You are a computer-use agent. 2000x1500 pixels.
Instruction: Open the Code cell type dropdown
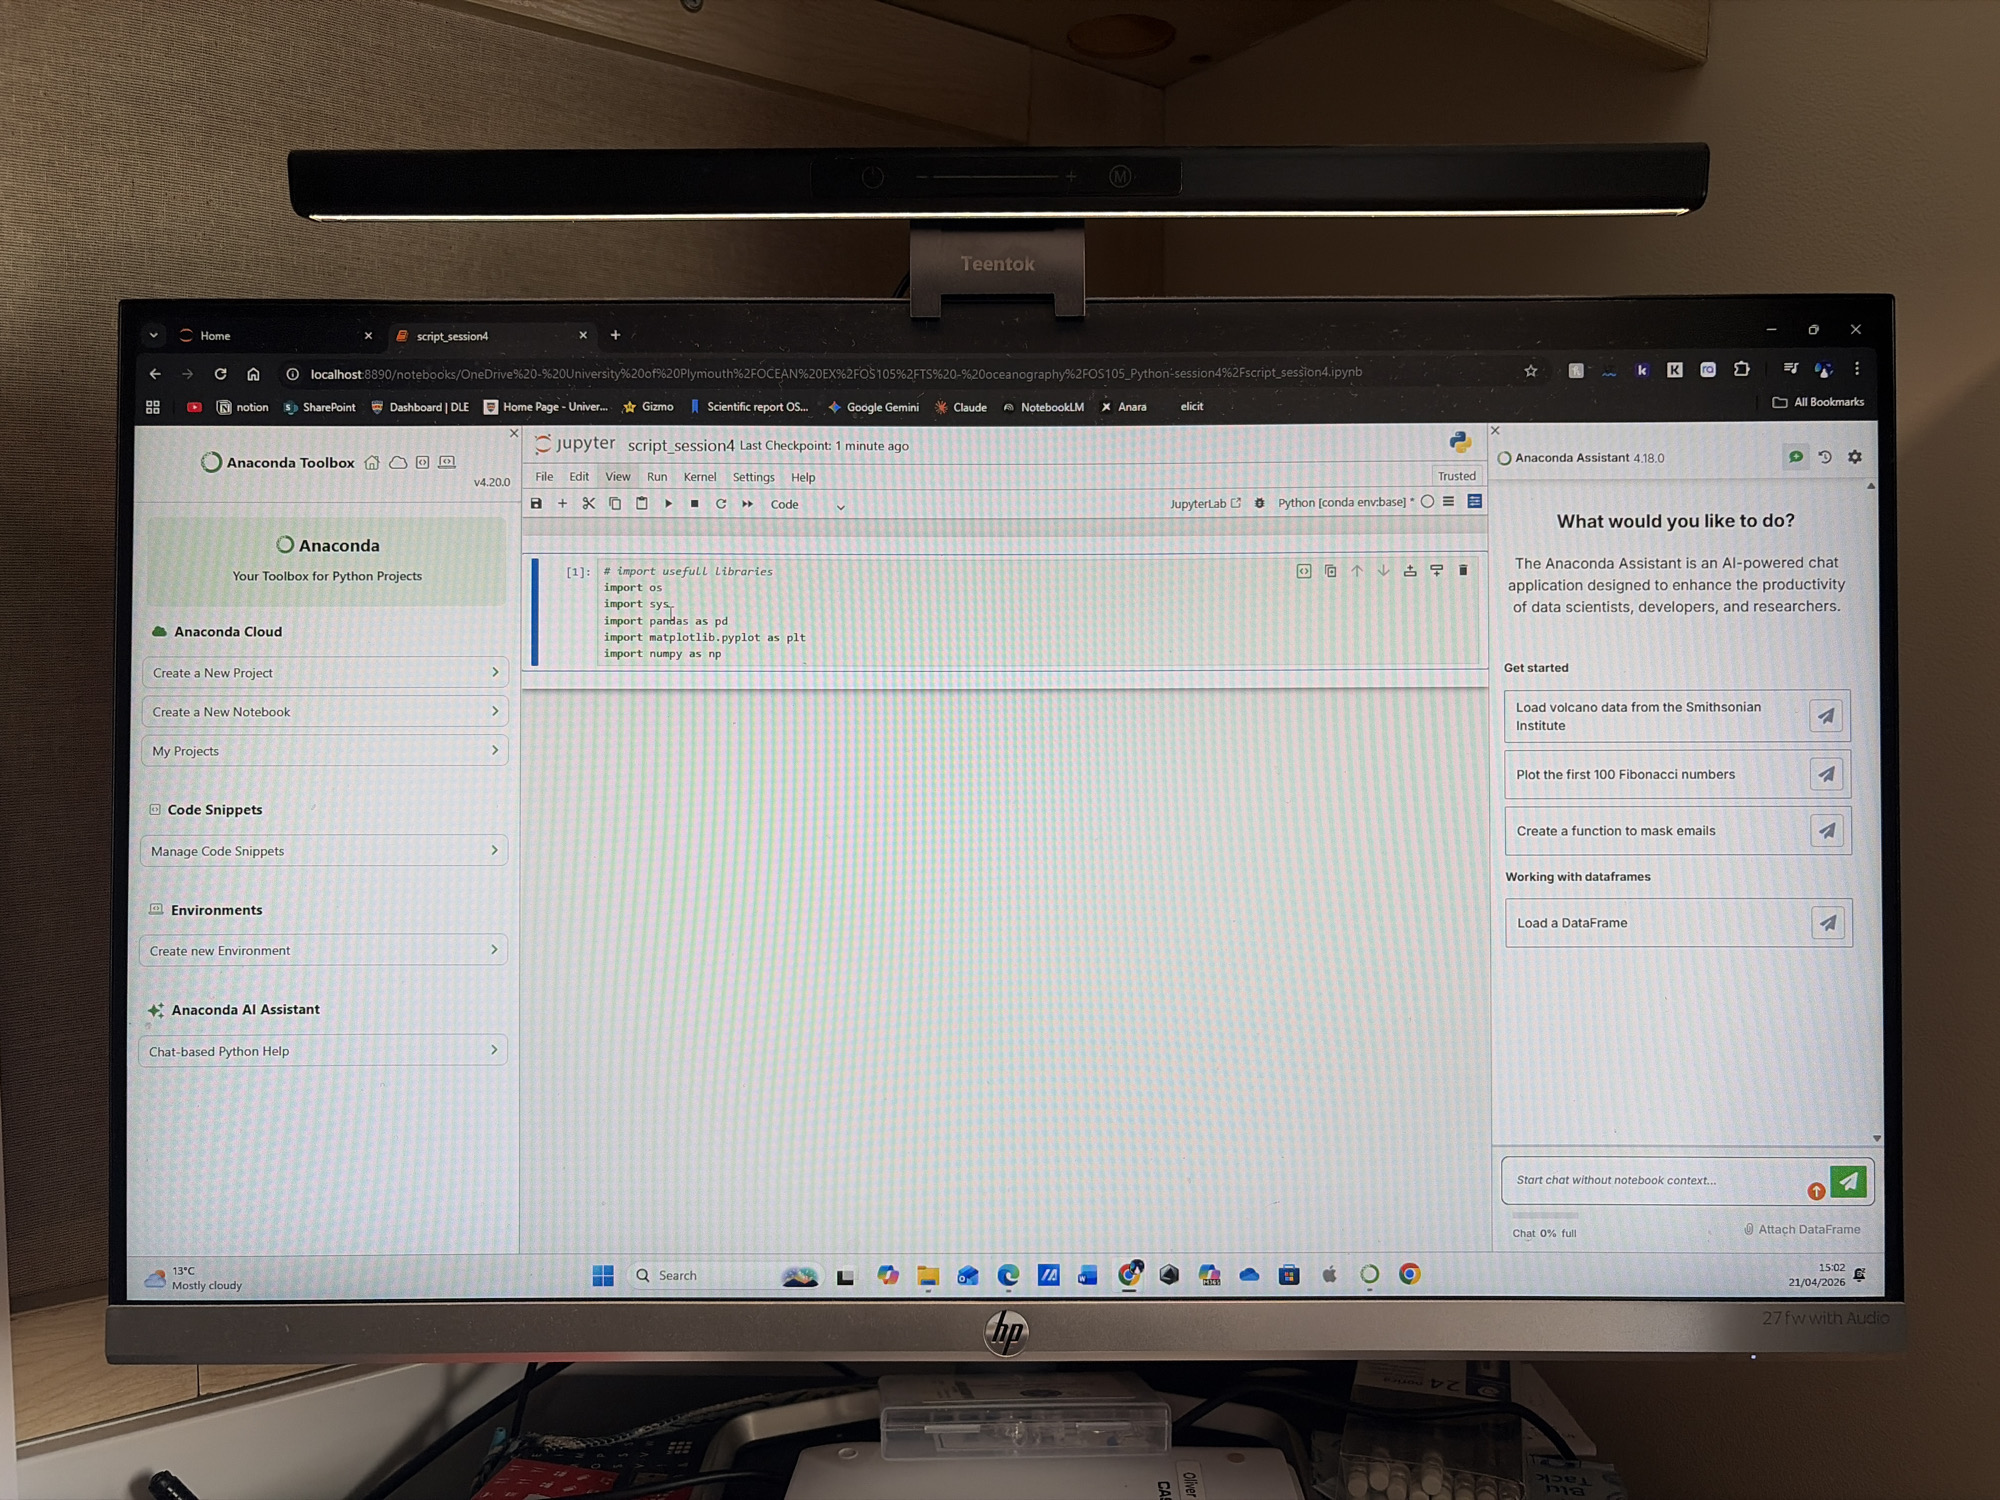point(807,505)
